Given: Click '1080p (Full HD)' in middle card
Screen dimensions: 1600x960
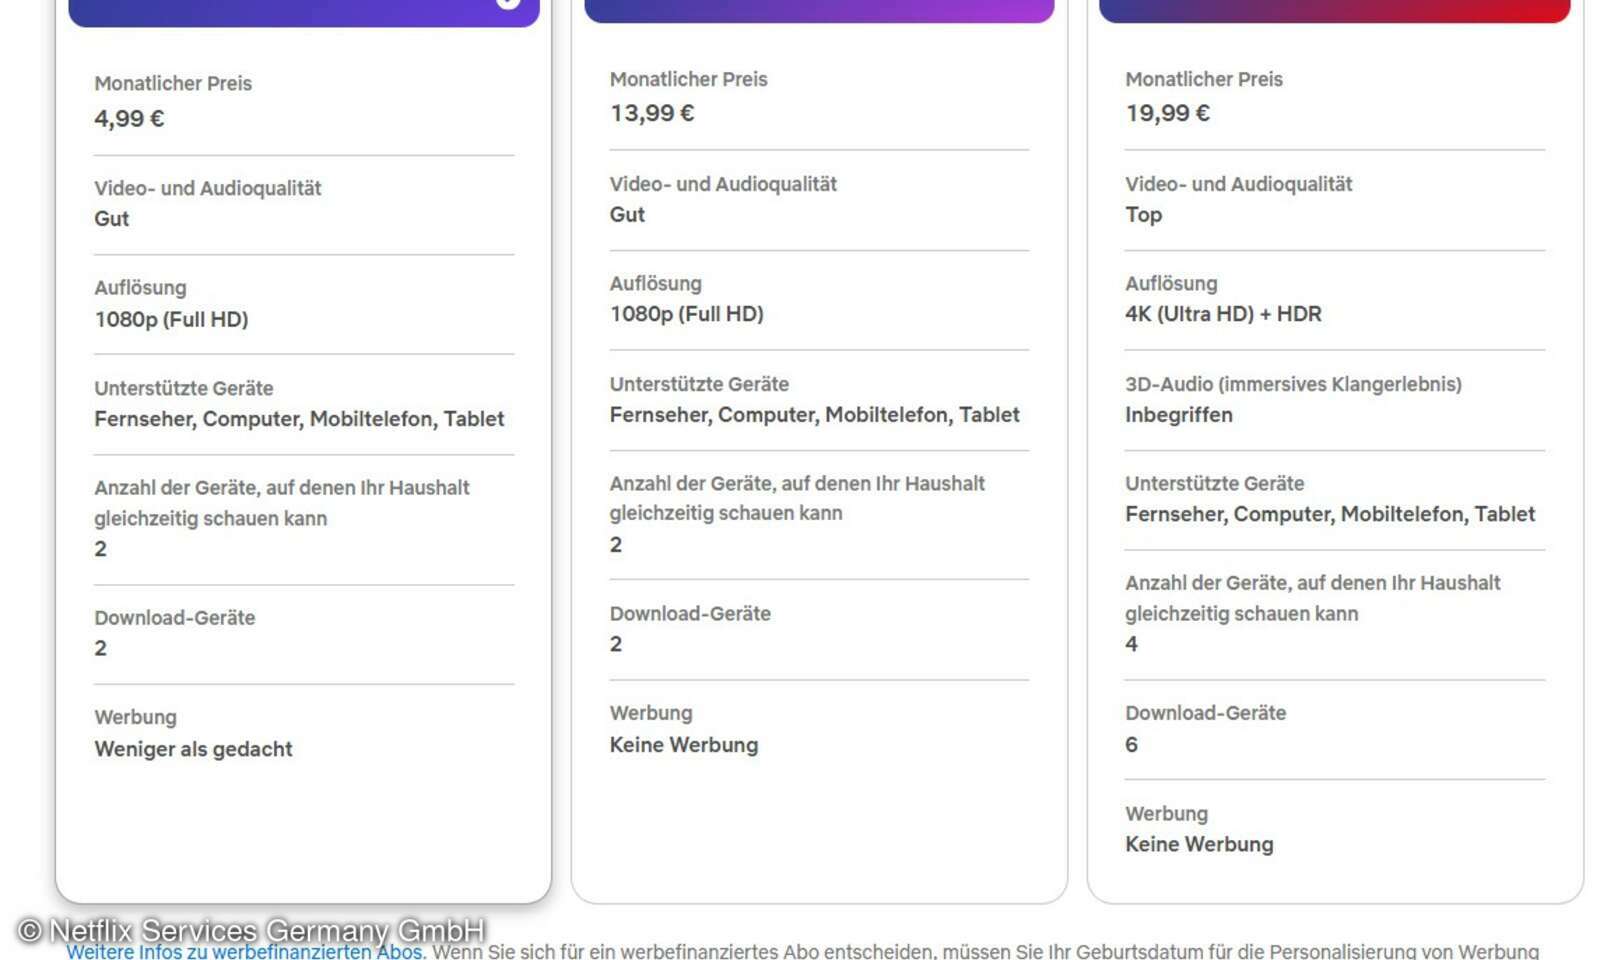Looking at the screenshot, I should 689,313.
